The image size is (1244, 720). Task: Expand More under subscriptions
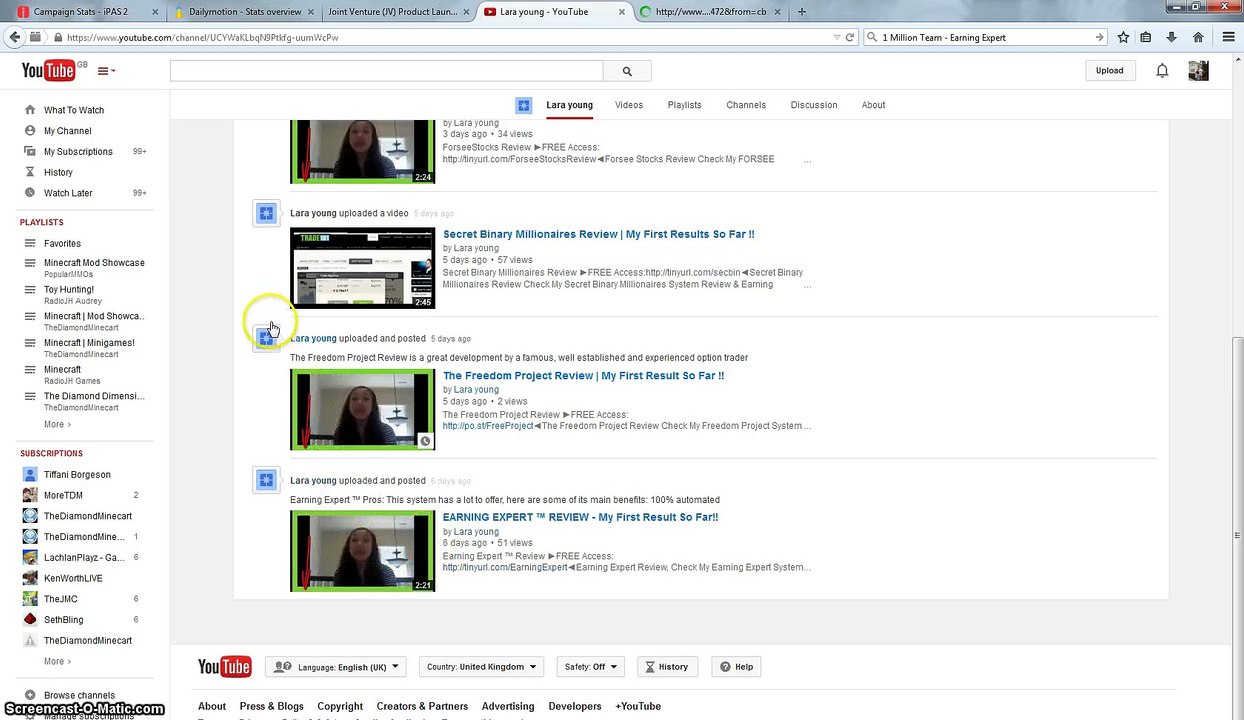[x=57, y=662]
